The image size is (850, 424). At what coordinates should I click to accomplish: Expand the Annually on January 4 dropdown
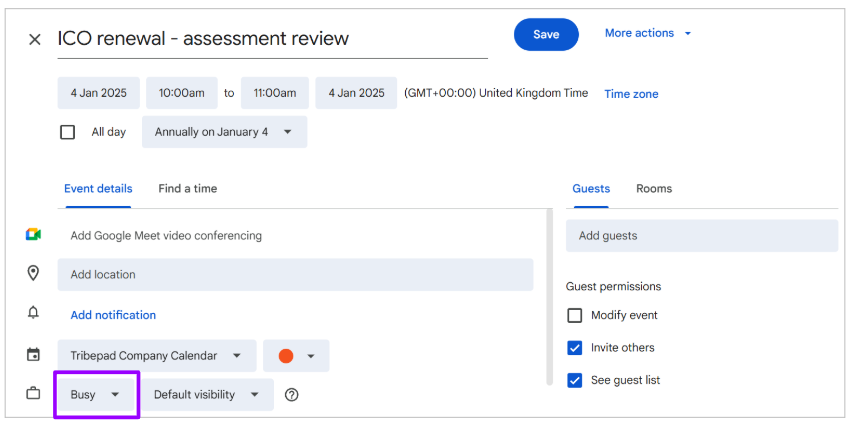pyautogui.click(x=224, y=132)
